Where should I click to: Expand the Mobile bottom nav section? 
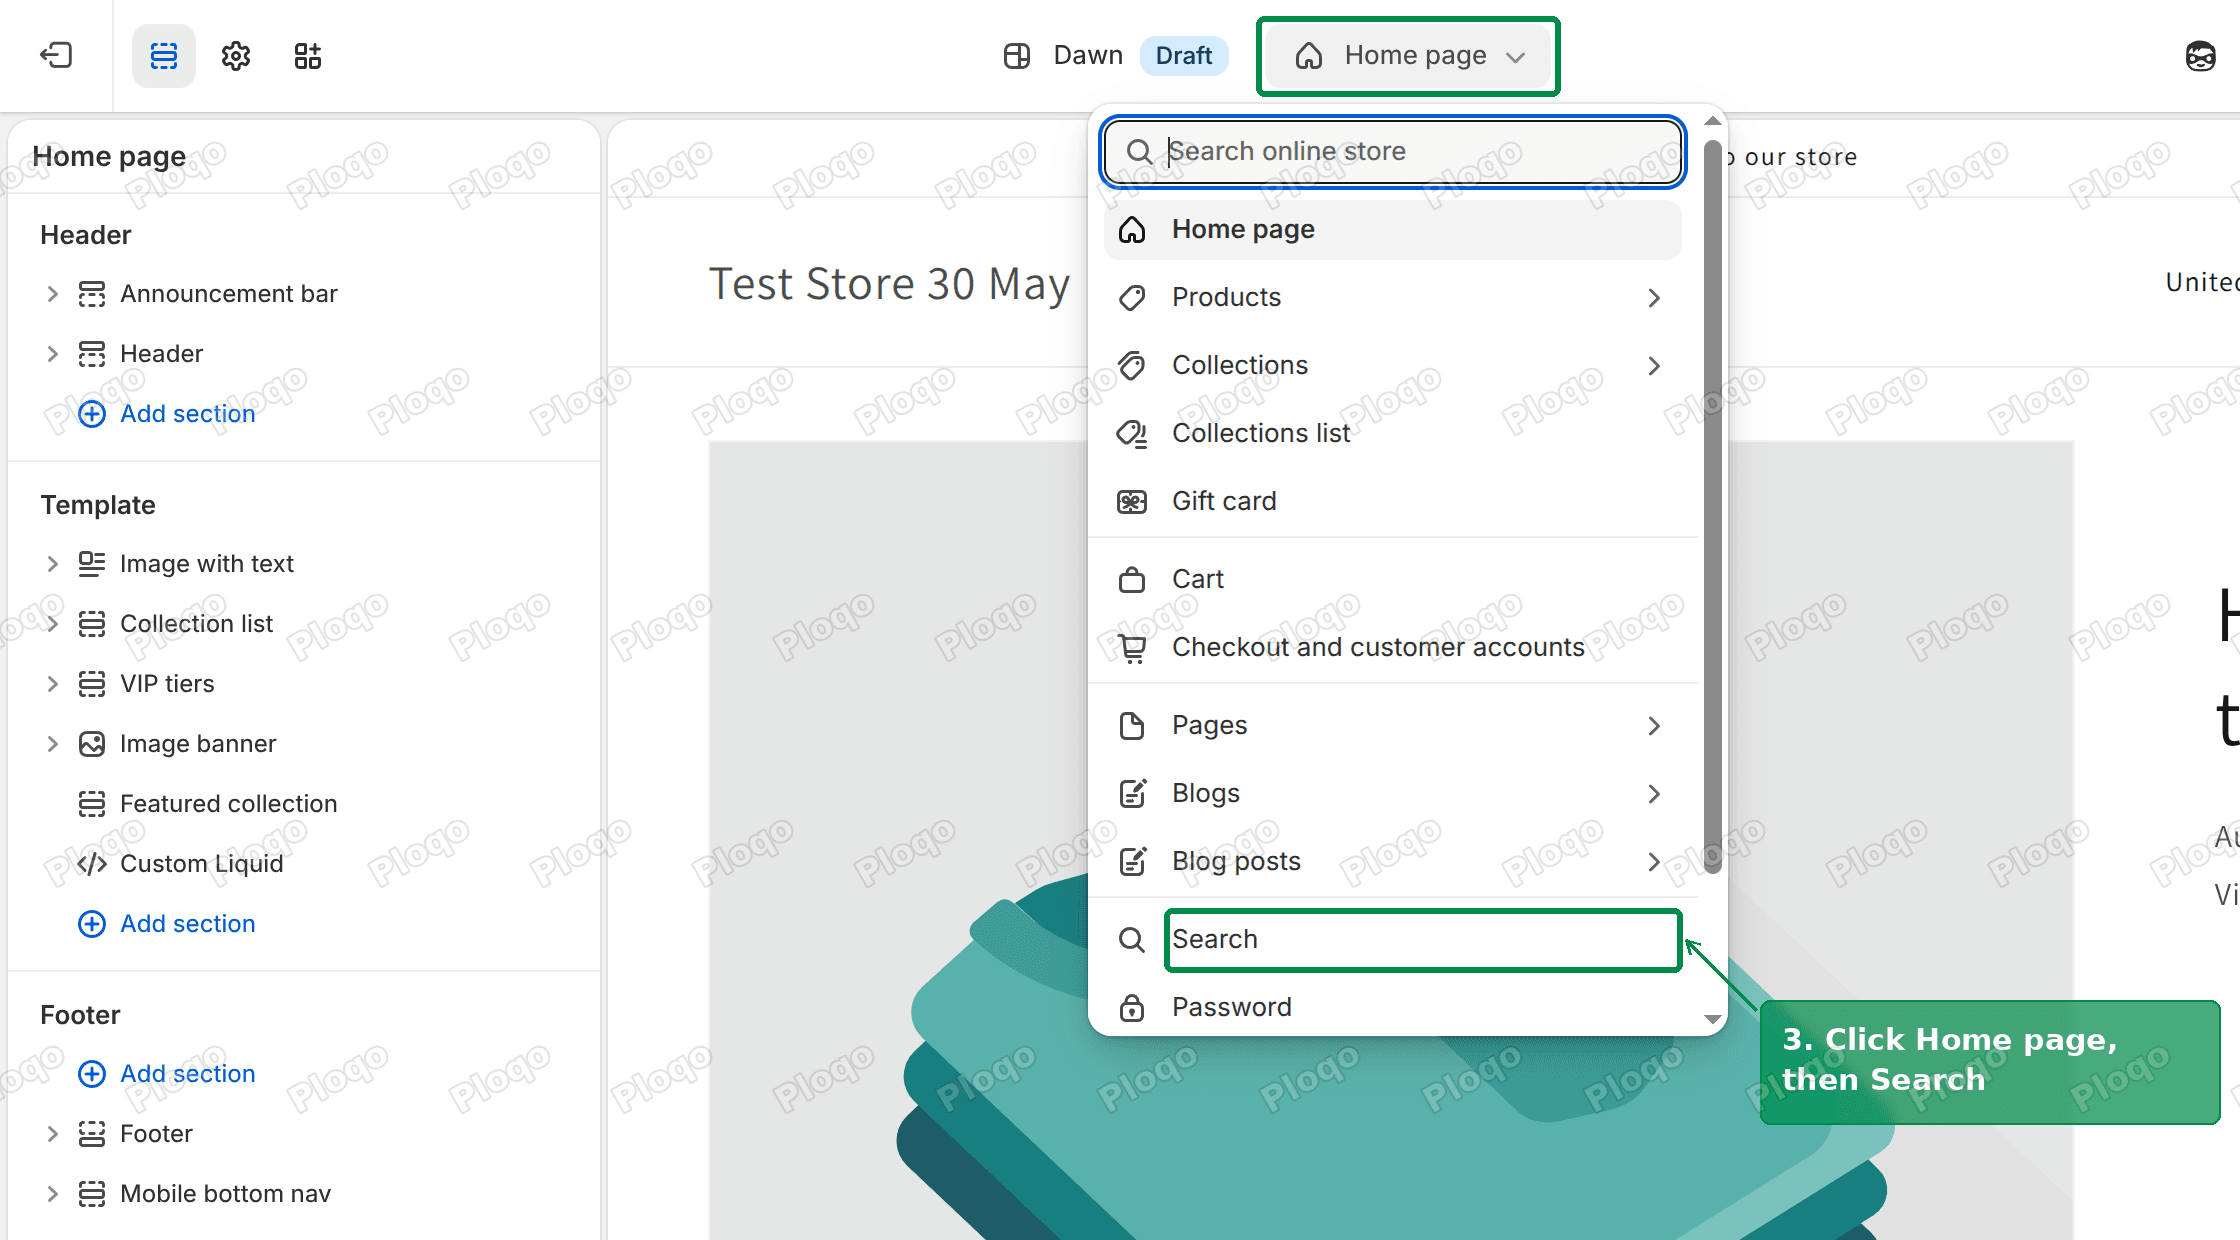click(53, 1194)
